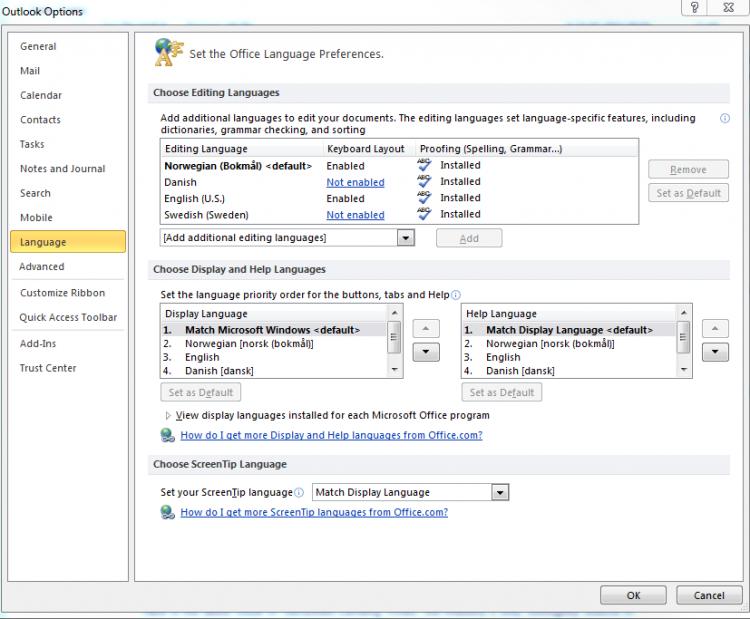
Task: Click the Help question mark in title bar
Action: click(x=693, y=8)
